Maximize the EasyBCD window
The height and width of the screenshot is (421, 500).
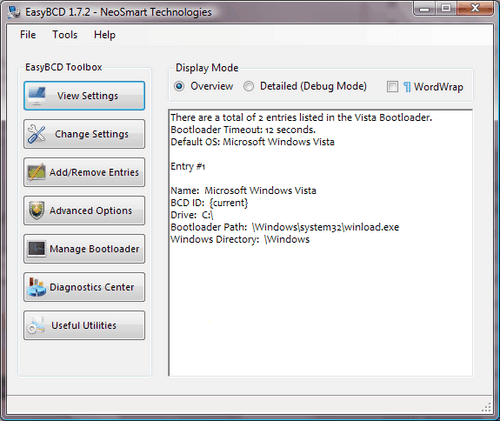click(x=446, y=8)
